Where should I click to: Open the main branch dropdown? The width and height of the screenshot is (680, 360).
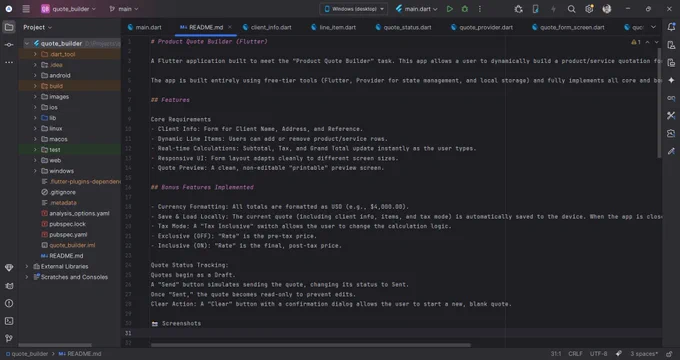pyautogui.click(x=124, y=9)
